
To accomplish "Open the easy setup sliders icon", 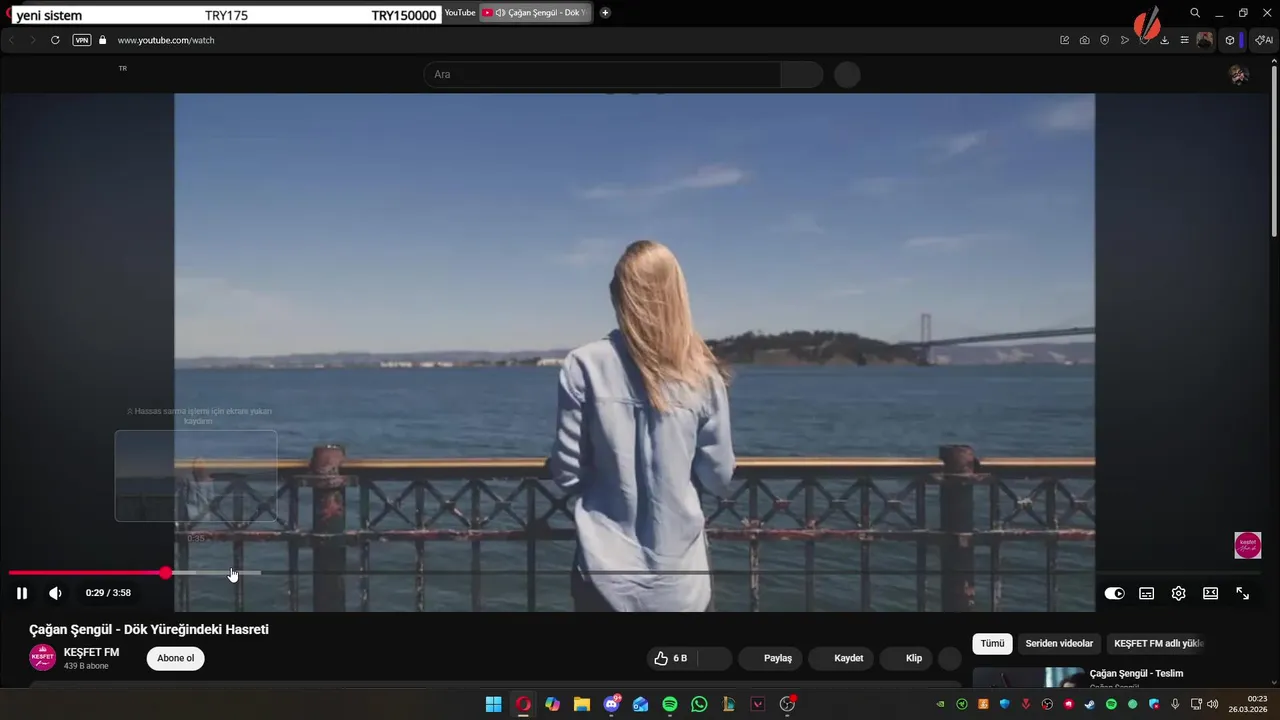I will (x=1185, y=40).
